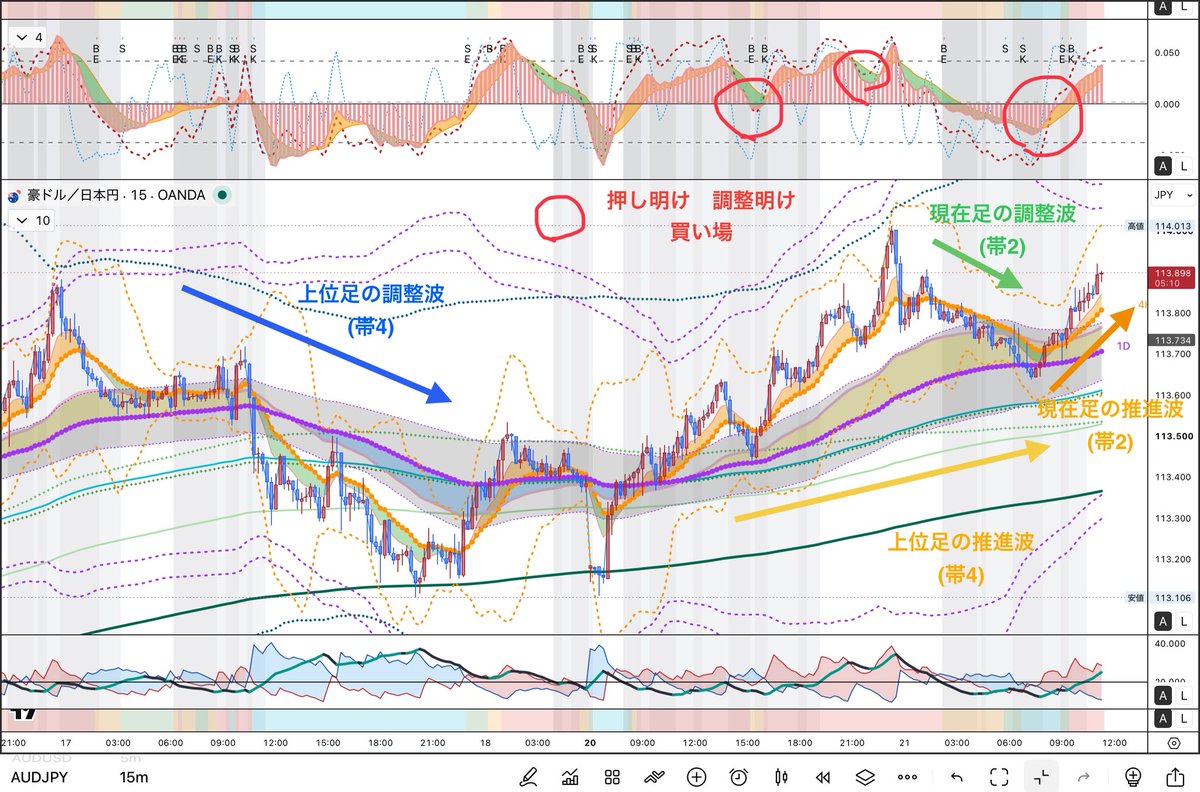Toggle auto scale A for the main price pane
1200x792 pixels.
[1161, 621]
